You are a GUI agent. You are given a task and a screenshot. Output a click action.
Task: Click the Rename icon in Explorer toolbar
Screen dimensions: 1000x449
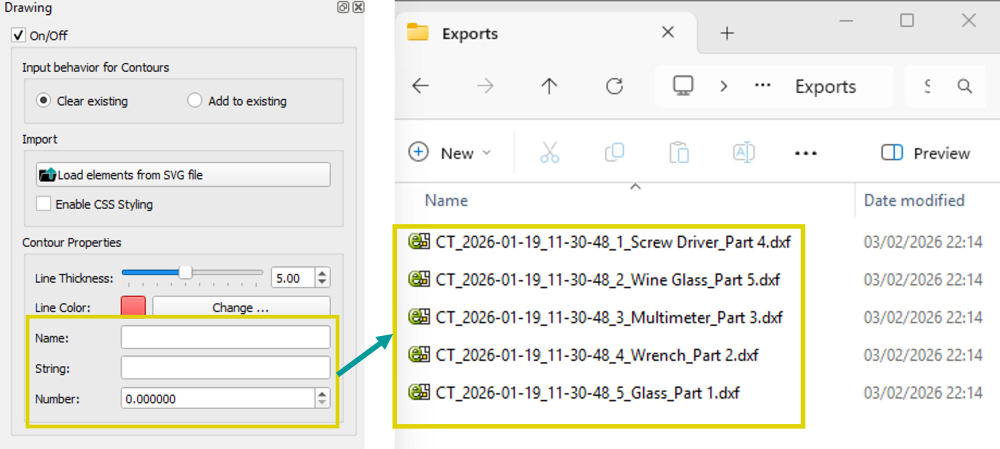point(743,153)
